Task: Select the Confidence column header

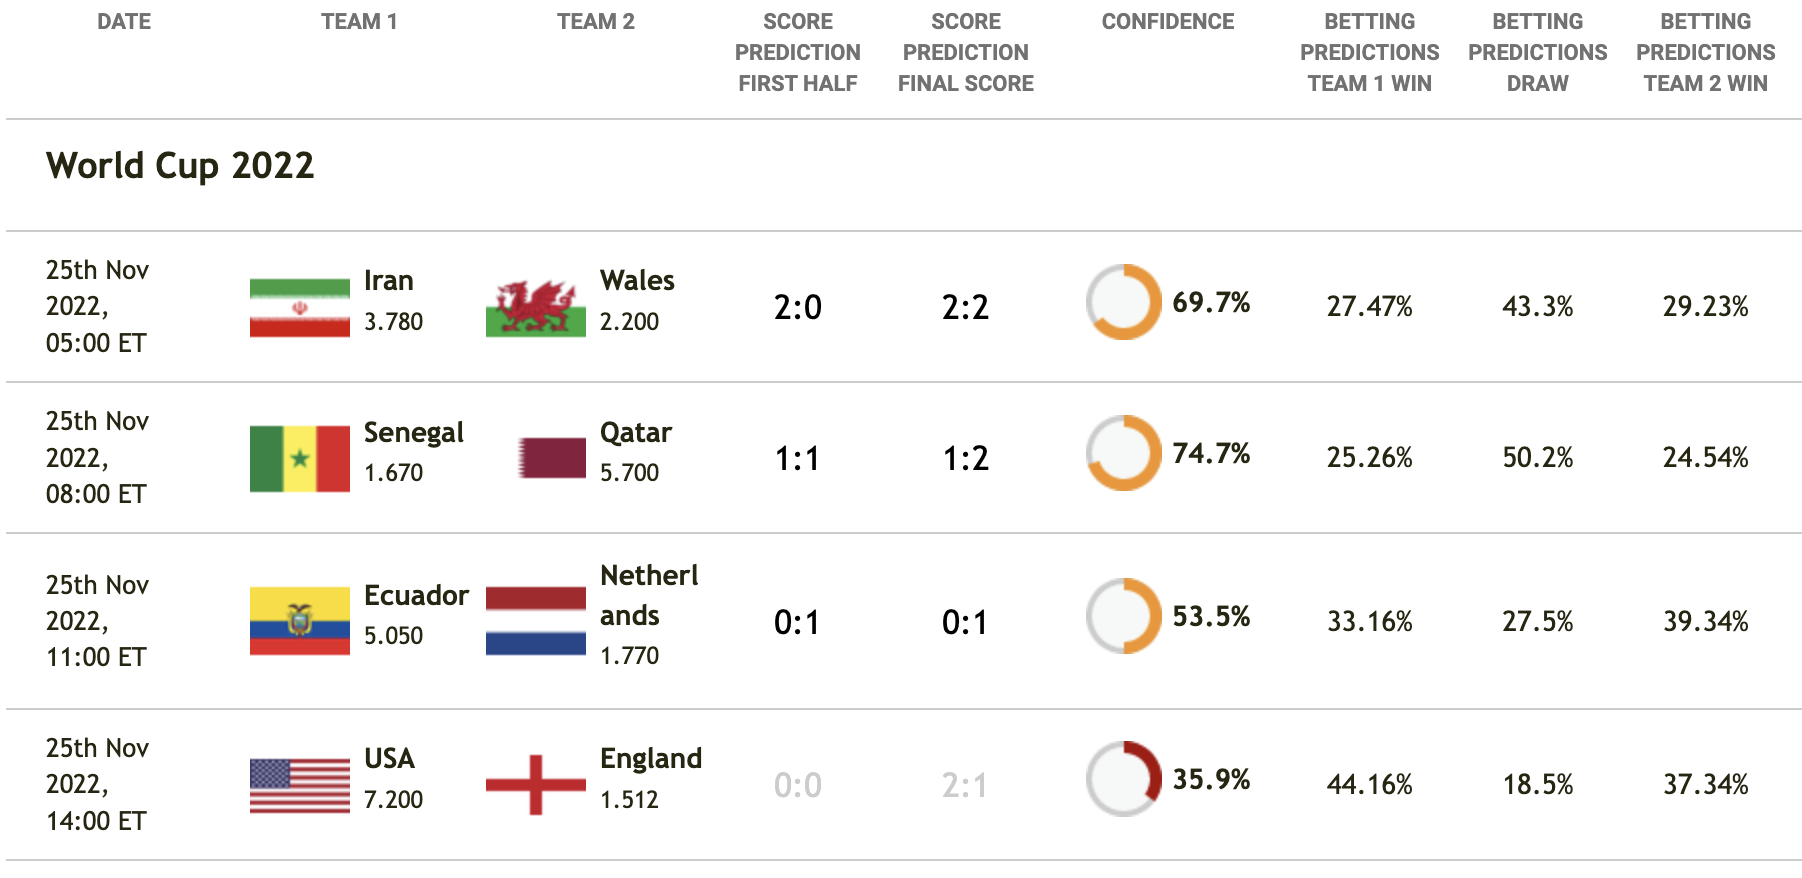Action: [x=1168, y=22]
